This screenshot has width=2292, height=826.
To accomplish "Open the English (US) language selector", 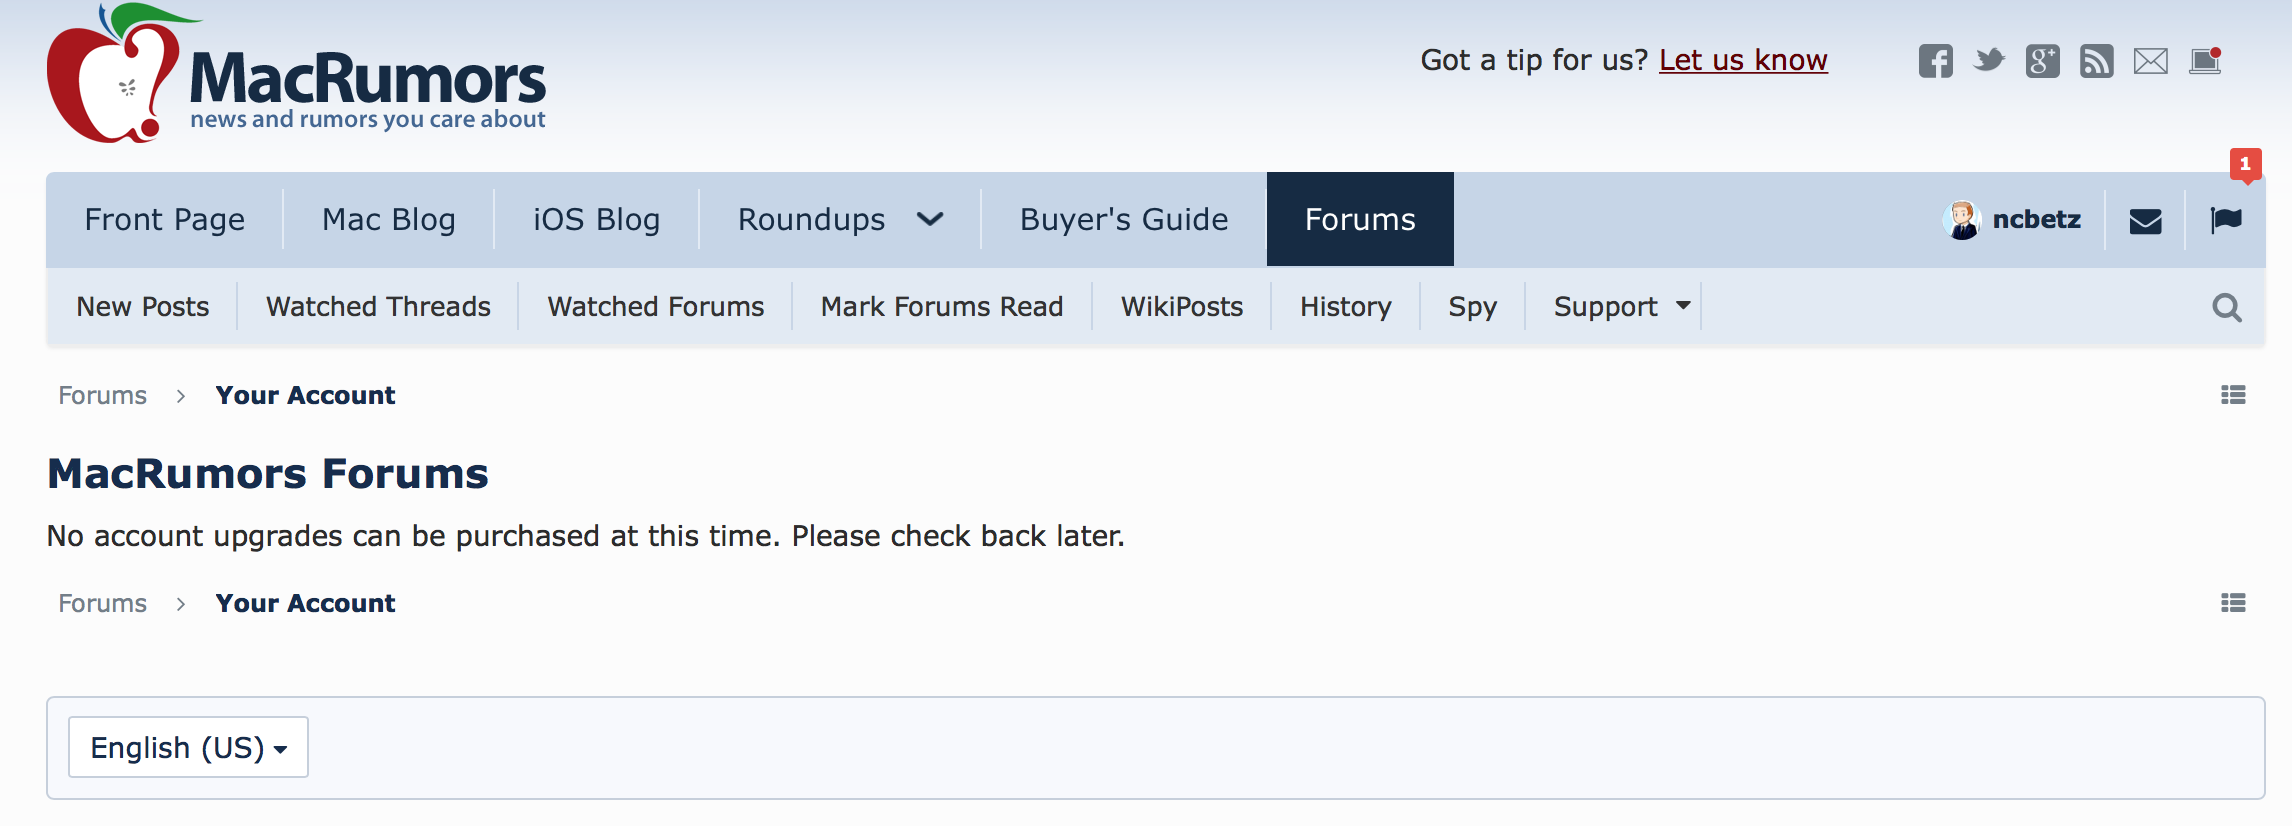I will pos(188,747).
